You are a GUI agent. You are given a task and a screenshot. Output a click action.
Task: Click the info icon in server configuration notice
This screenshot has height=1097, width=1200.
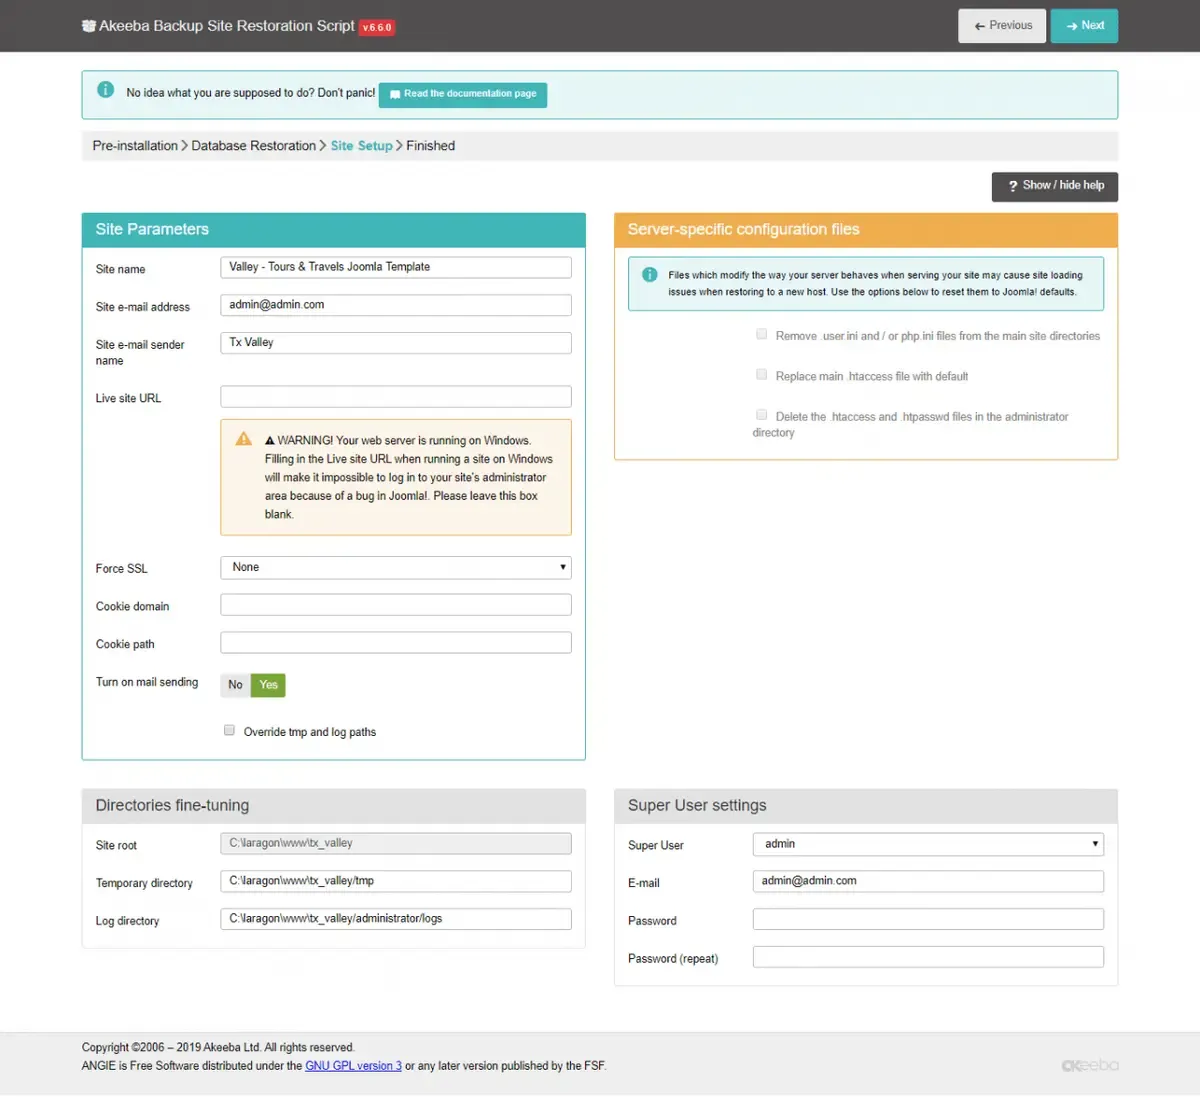pyautogui.click(x=649, y=274)
